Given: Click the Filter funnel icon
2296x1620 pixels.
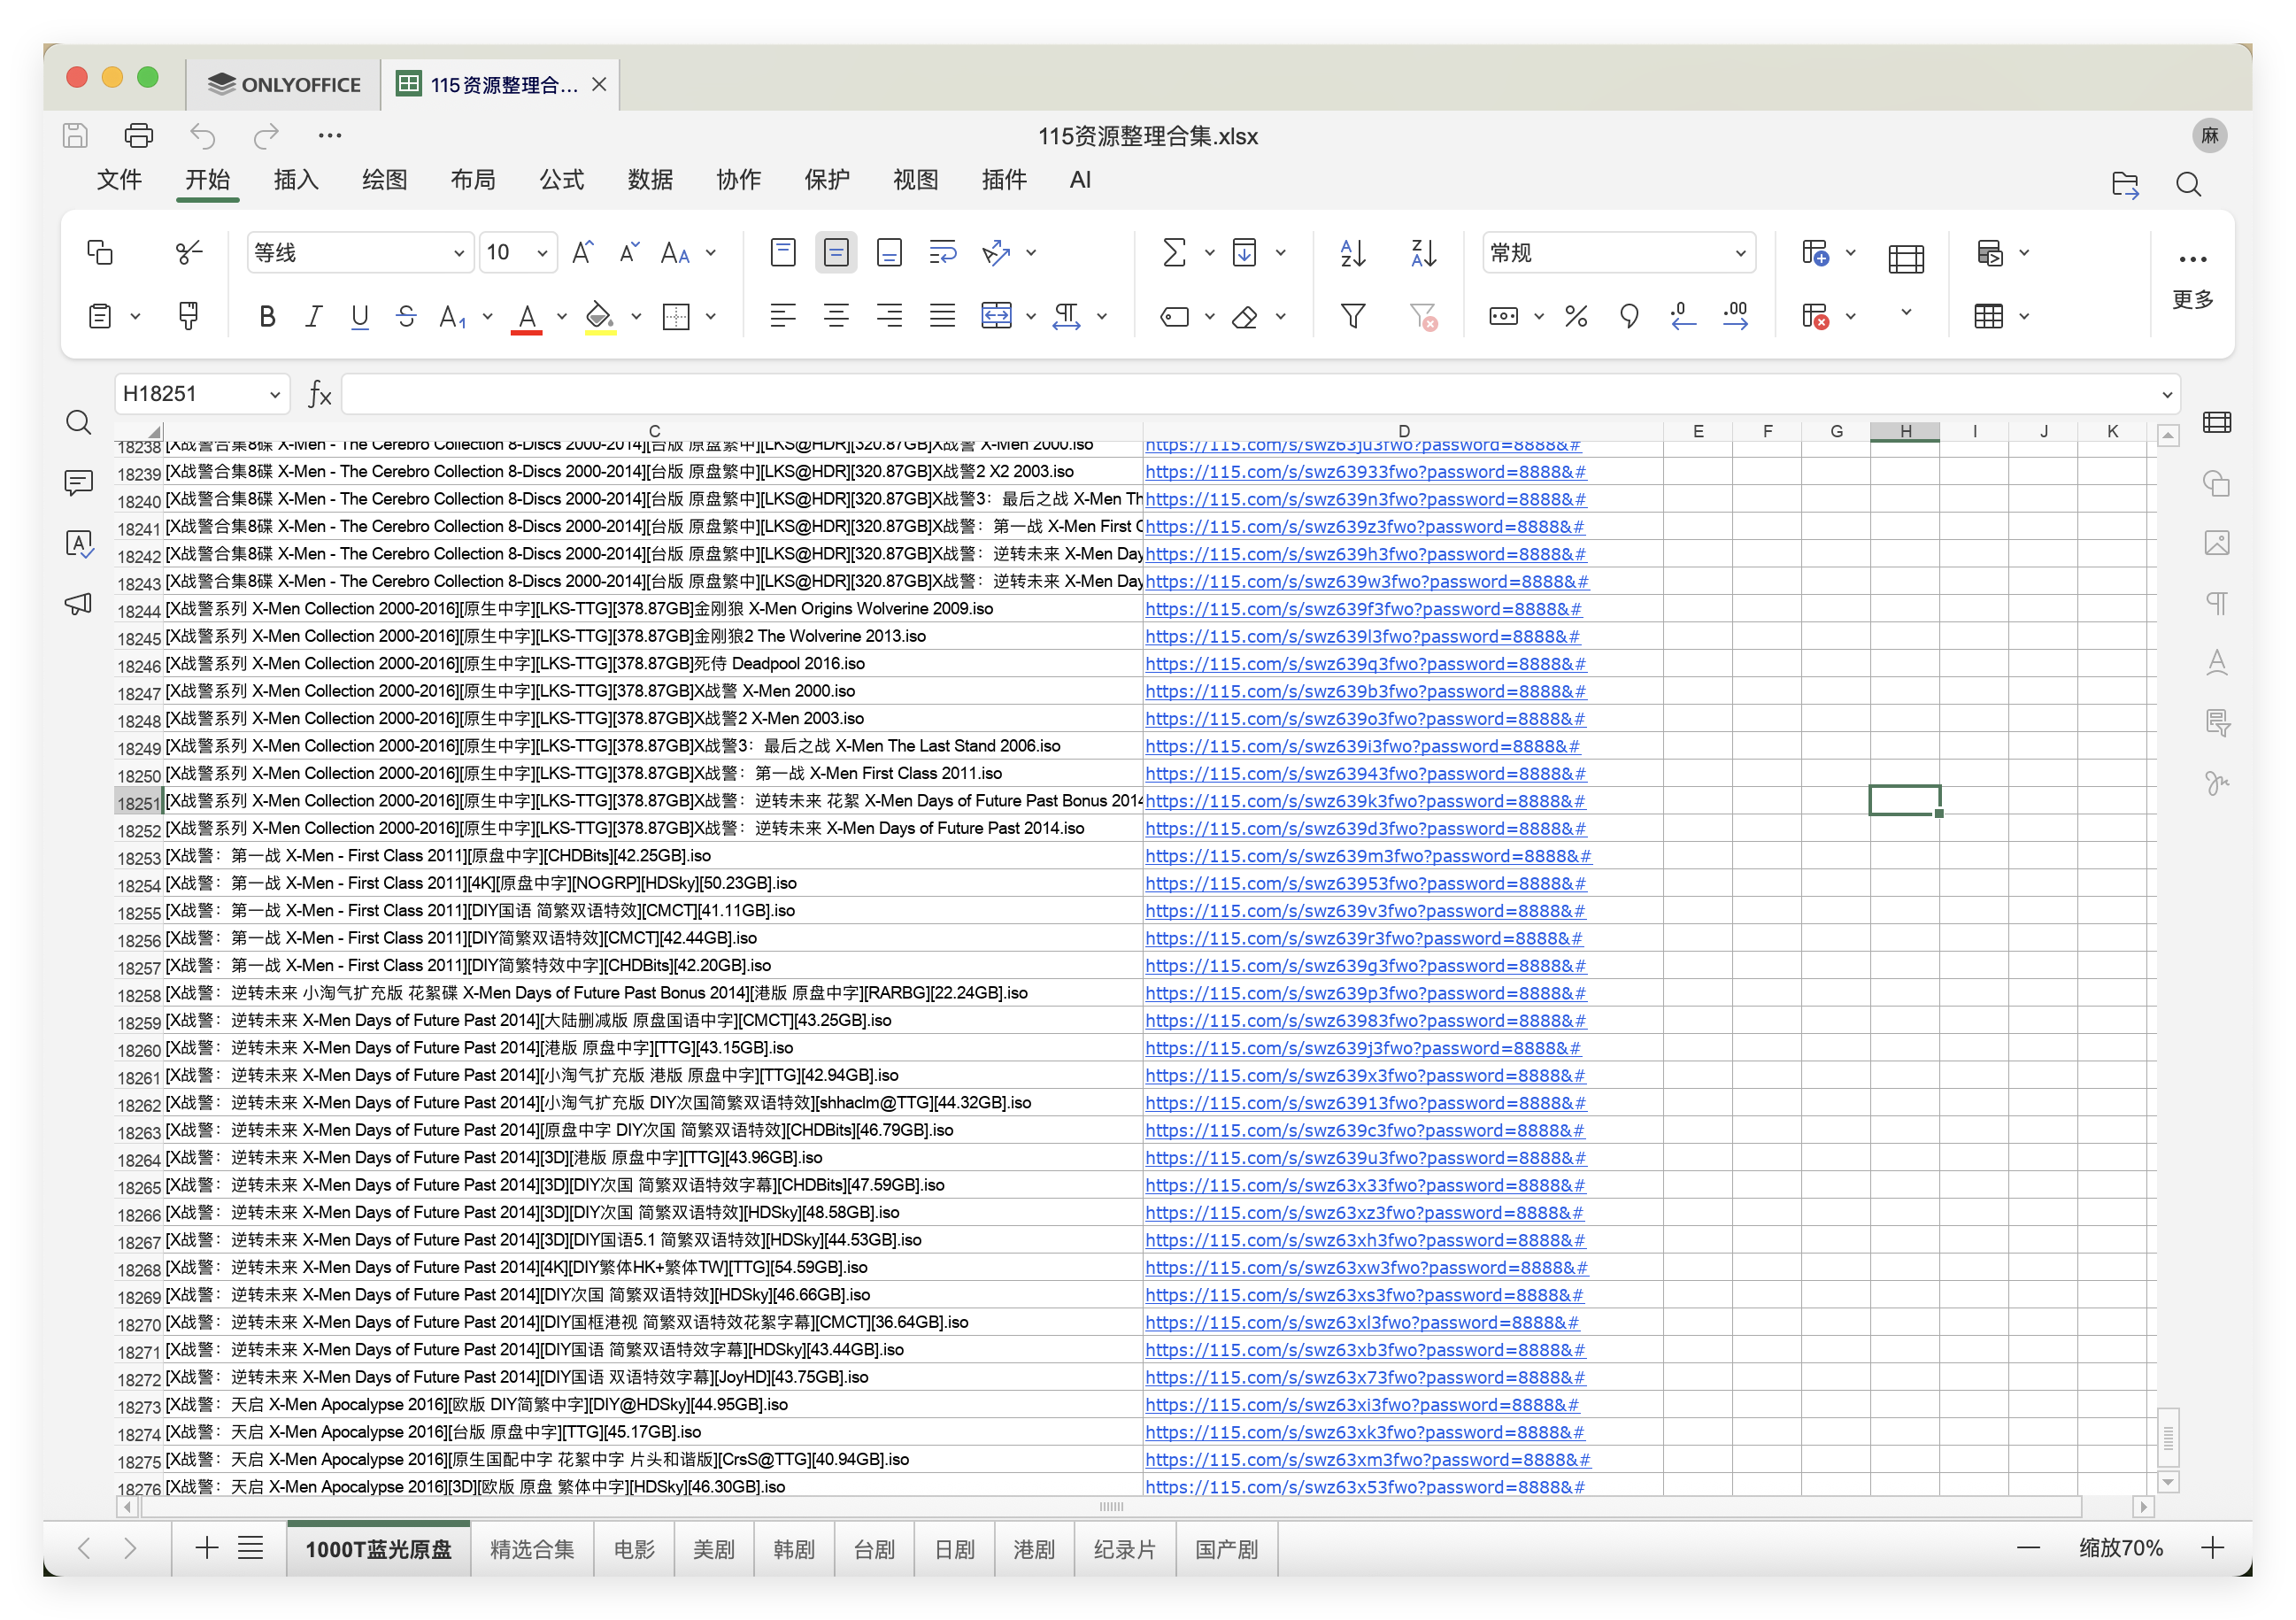Looking at the screenshot, I should [x=1353, y=316].
